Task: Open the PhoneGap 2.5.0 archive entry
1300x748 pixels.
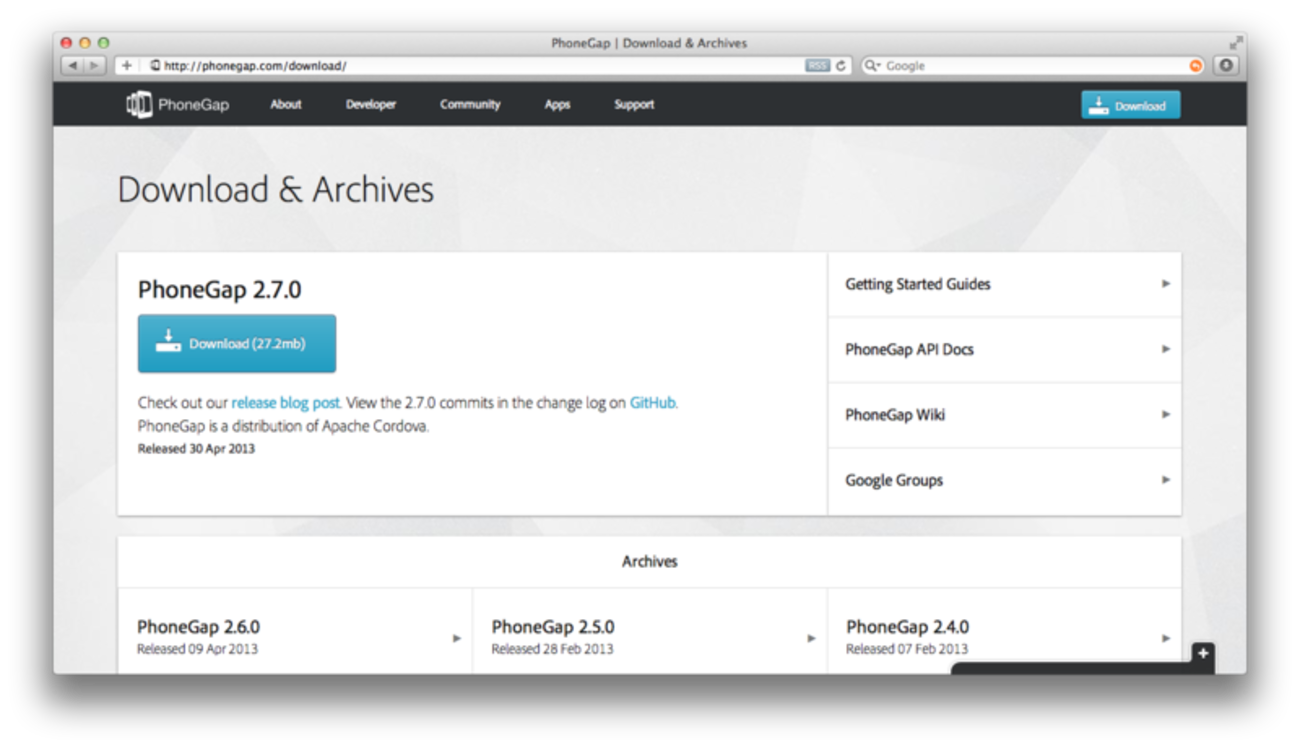Action: click(650, 631)
